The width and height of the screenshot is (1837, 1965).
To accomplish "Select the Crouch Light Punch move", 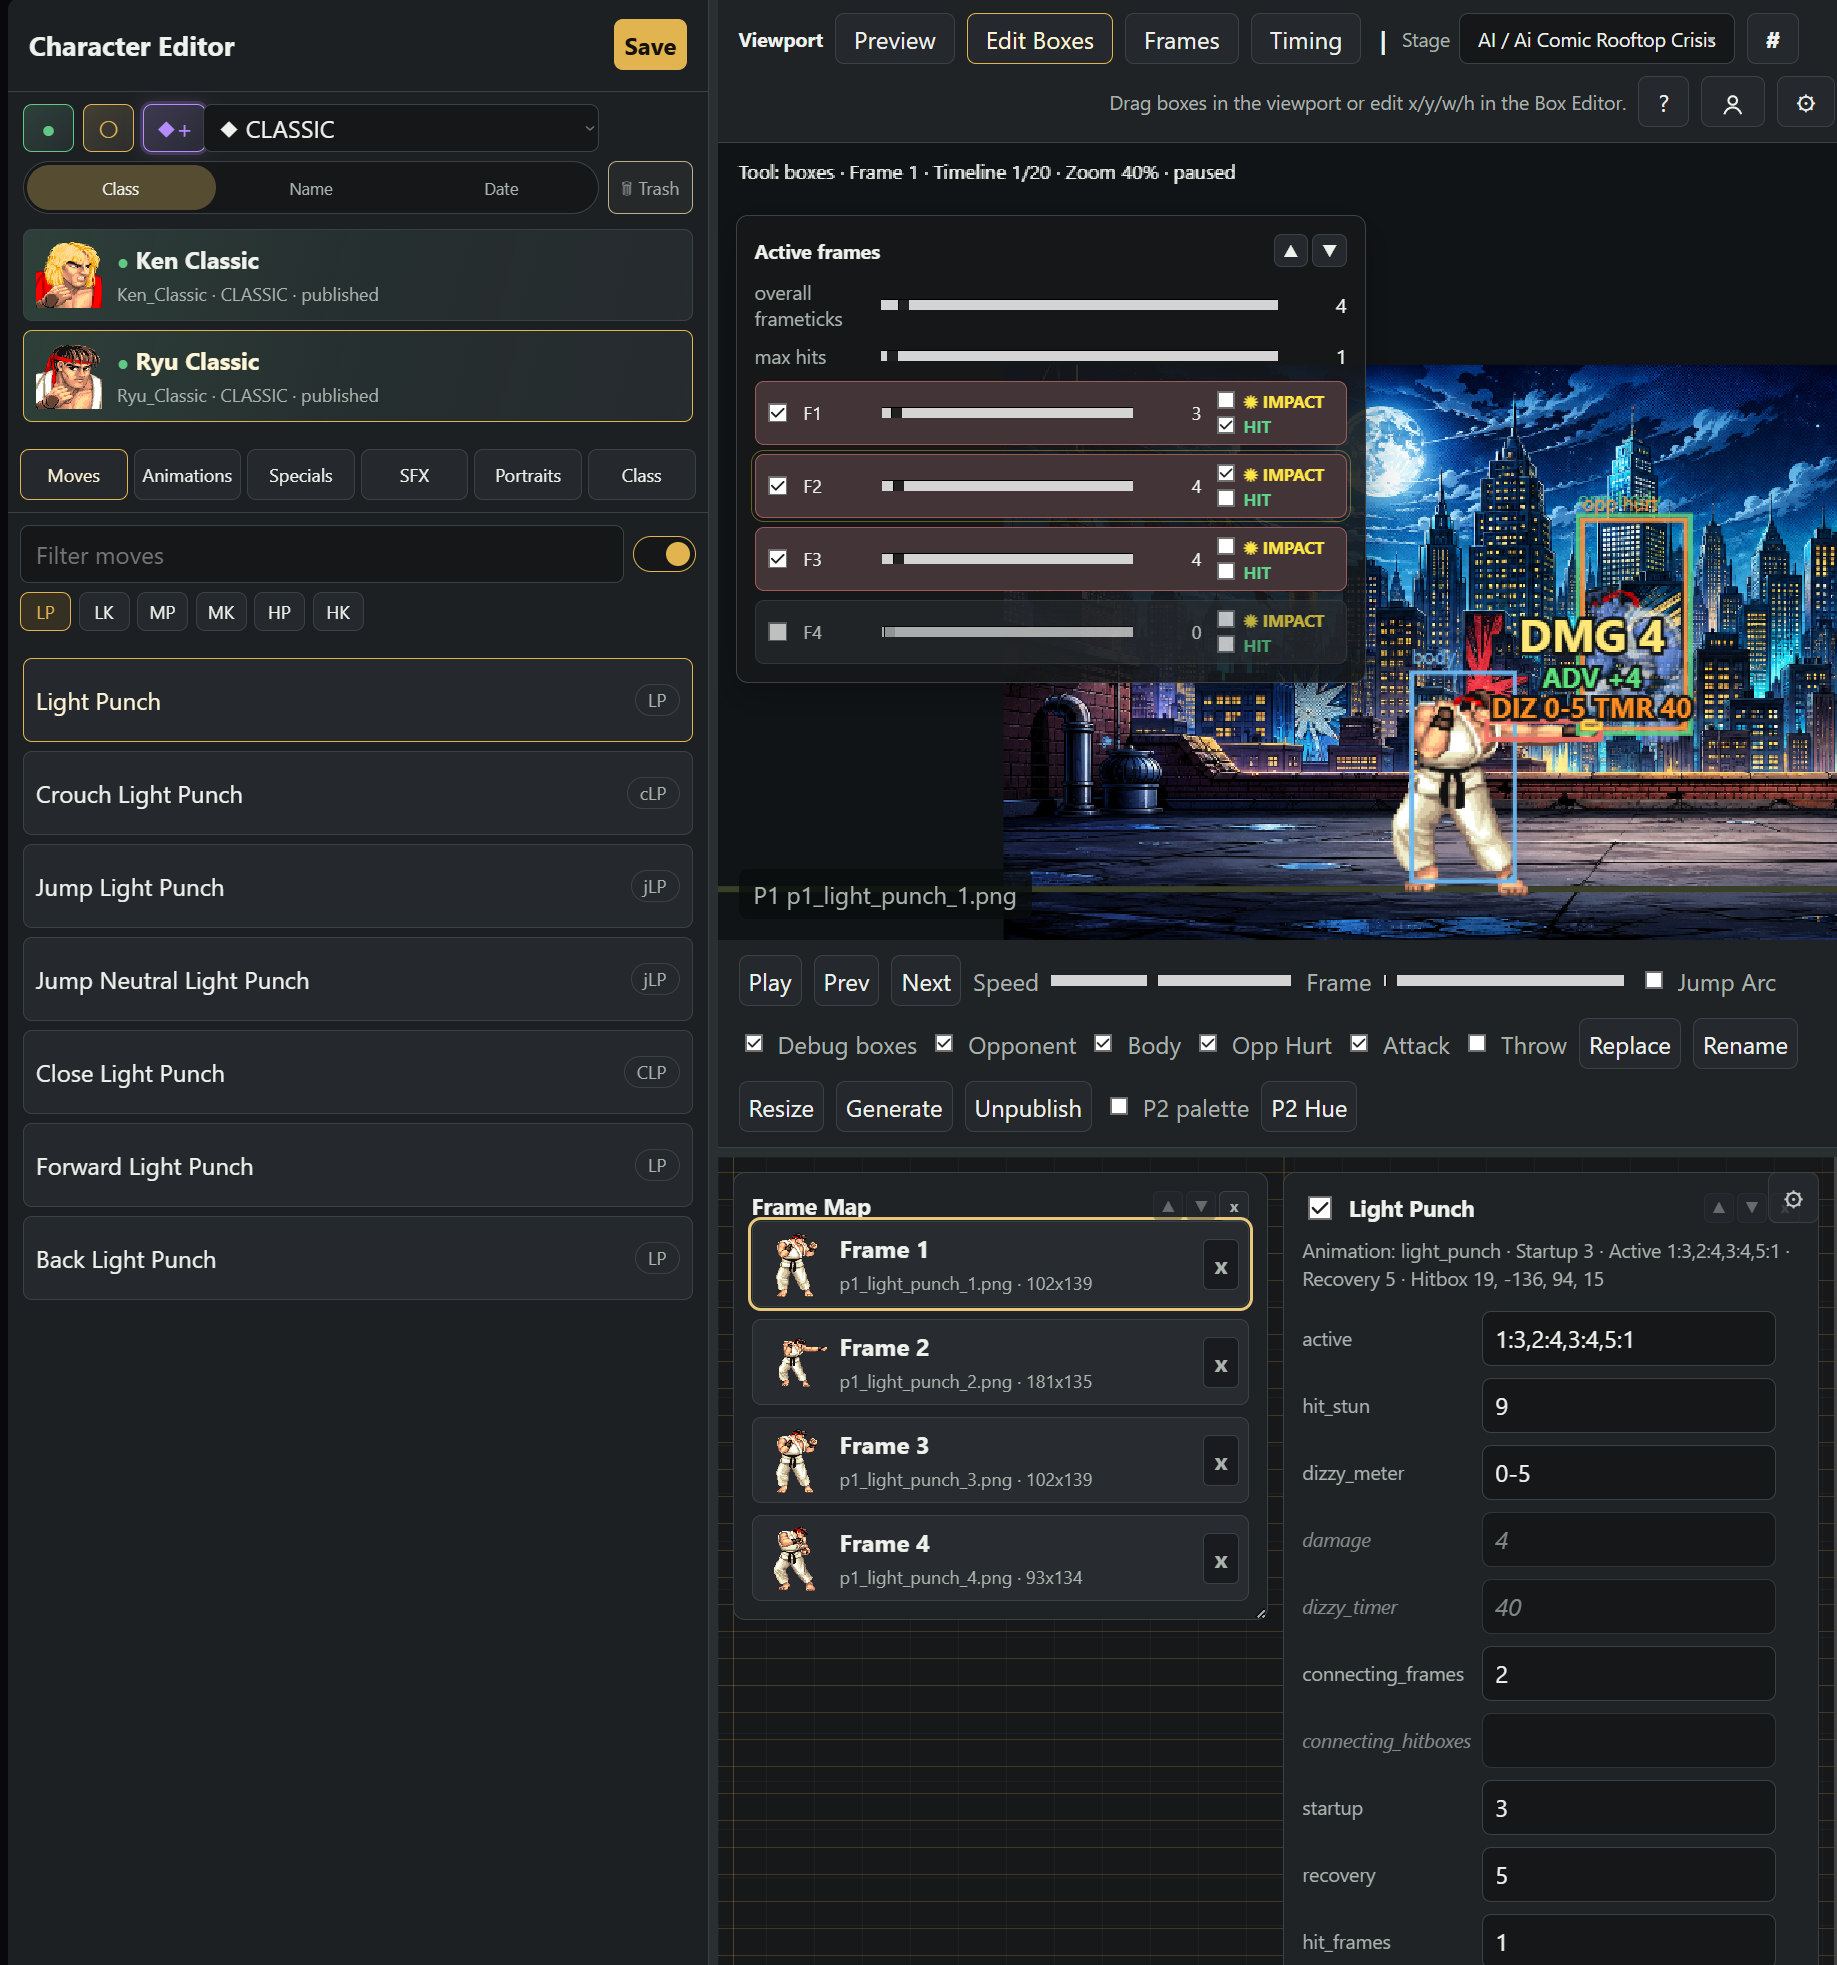I will pos(358,794).
